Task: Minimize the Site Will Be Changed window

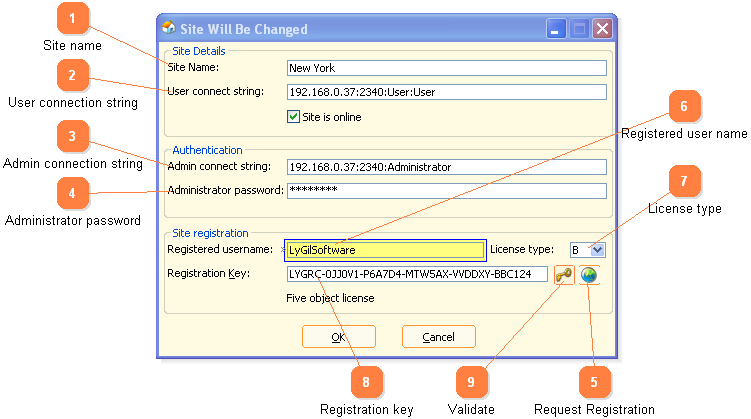Action: [x=556, y=29]
